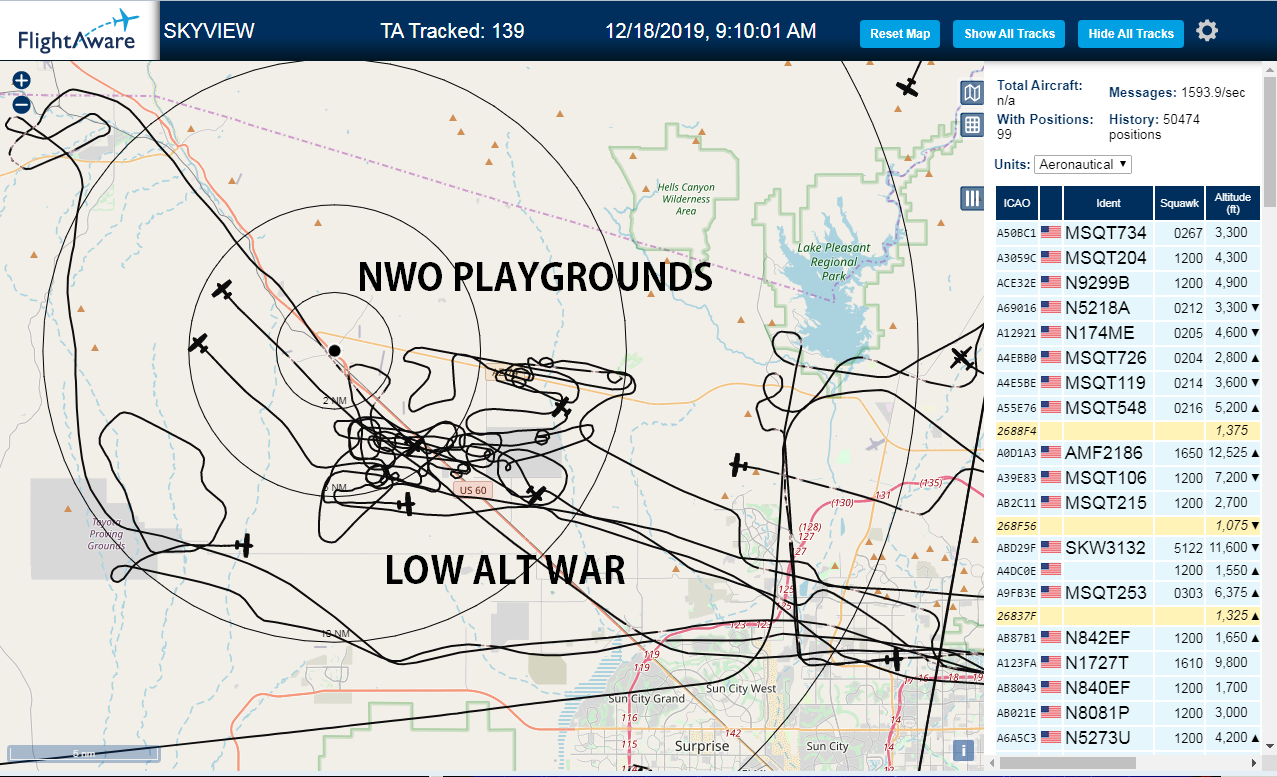This screenshot has width=1277, height=777.
Task: Select the 268F56 highlighted row
Action: coord(1127,525)
